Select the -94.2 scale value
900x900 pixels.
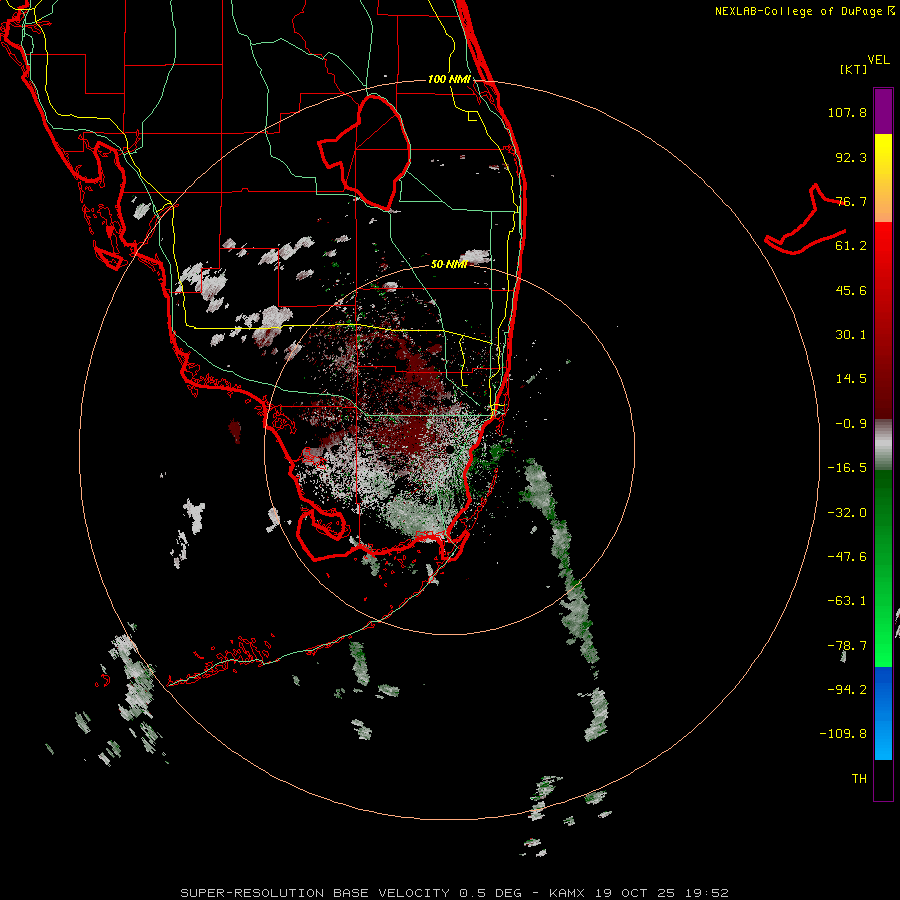click(847, 690)
